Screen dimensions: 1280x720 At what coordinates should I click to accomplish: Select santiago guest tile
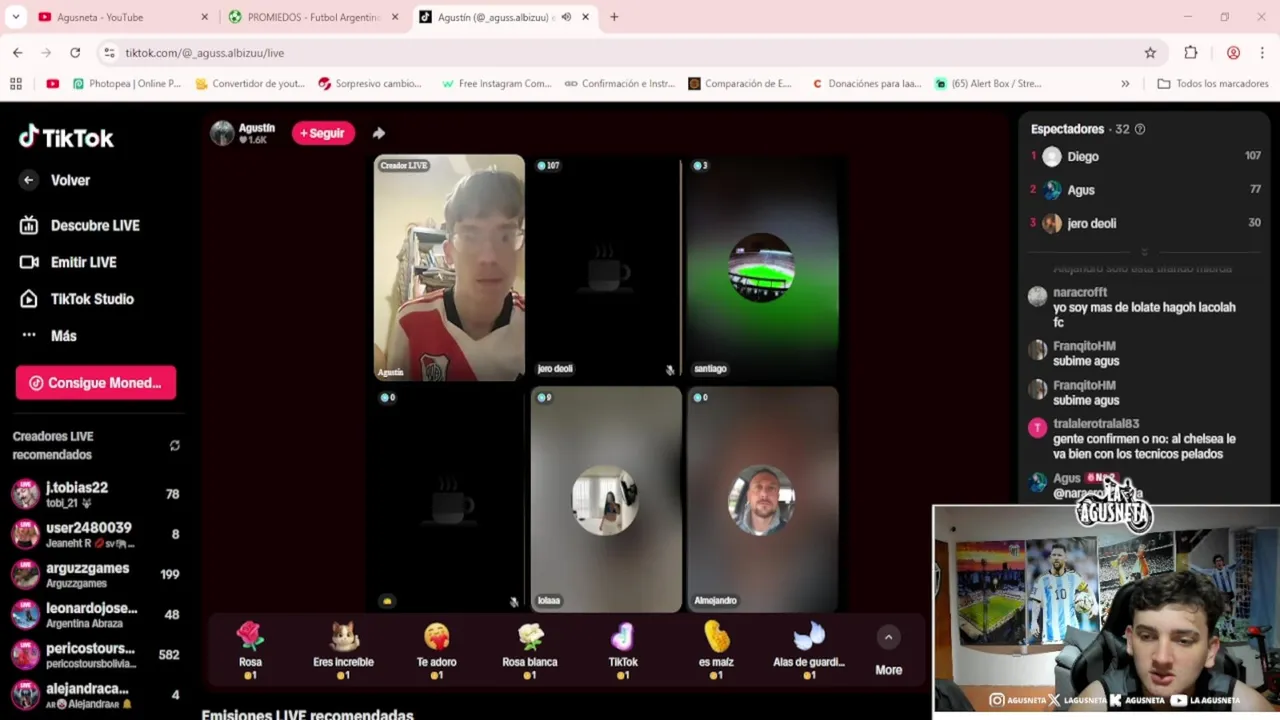pos(762,267)
